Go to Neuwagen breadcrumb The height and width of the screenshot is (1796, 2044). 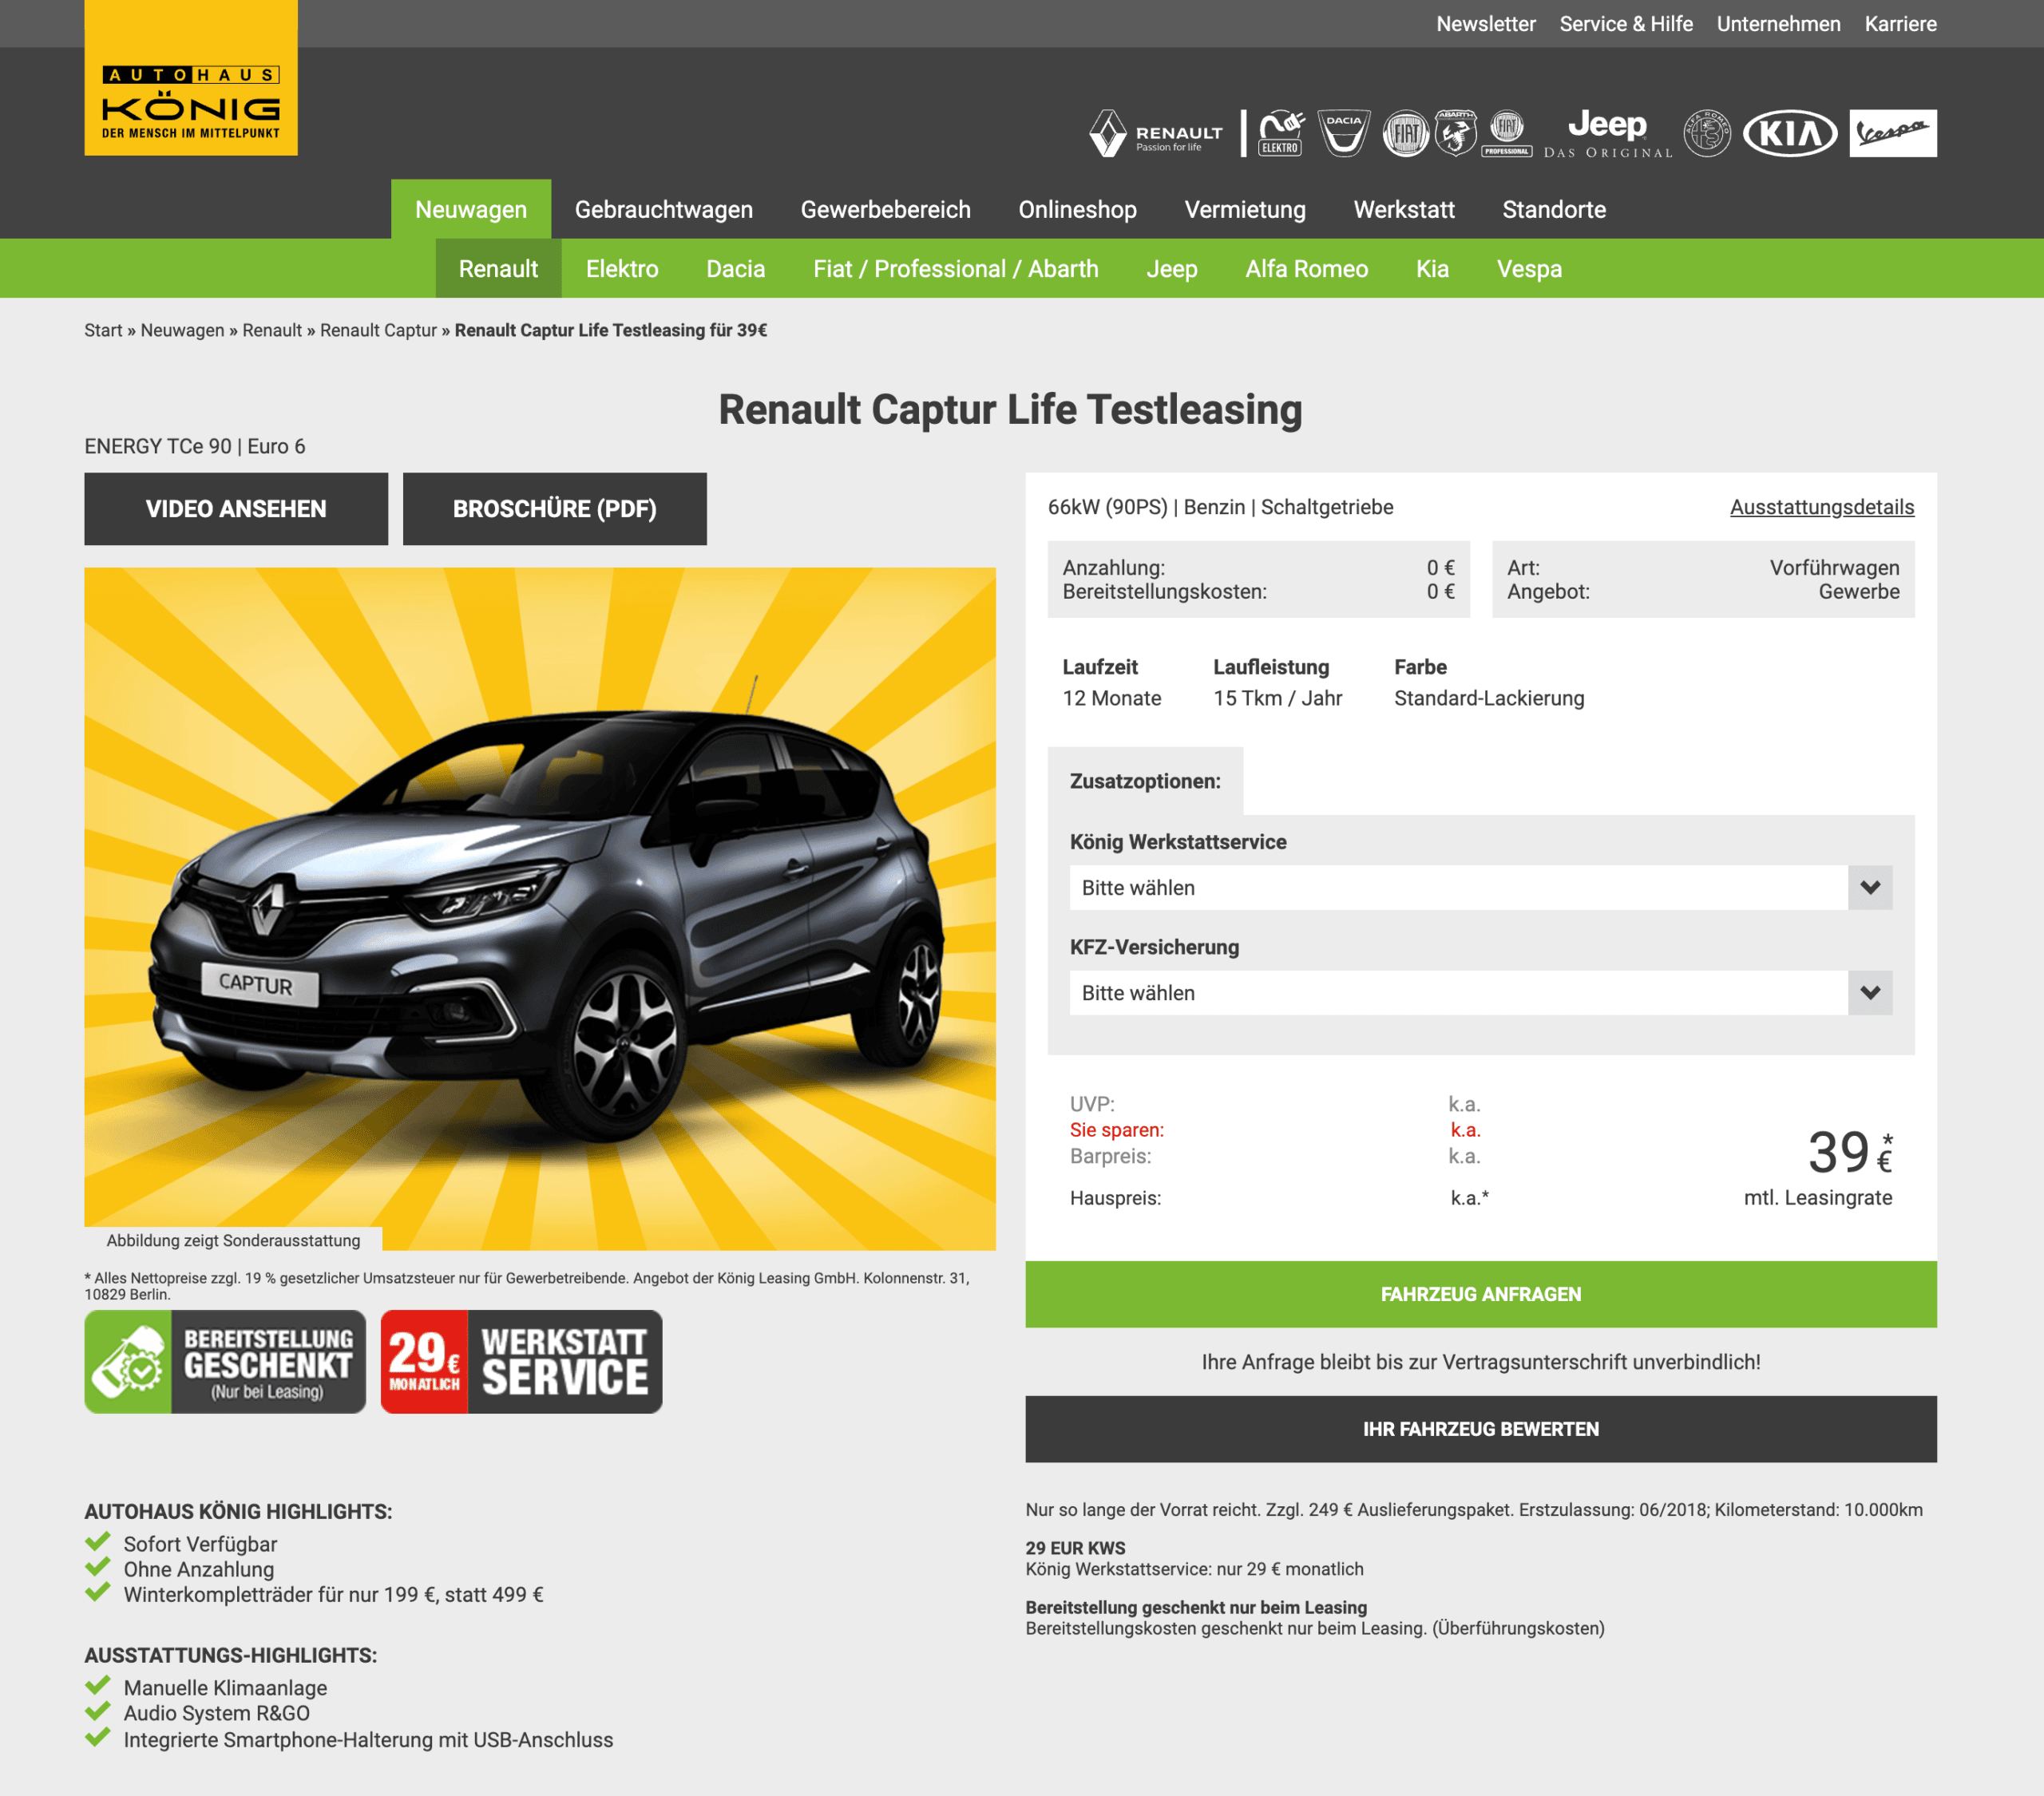182,330
